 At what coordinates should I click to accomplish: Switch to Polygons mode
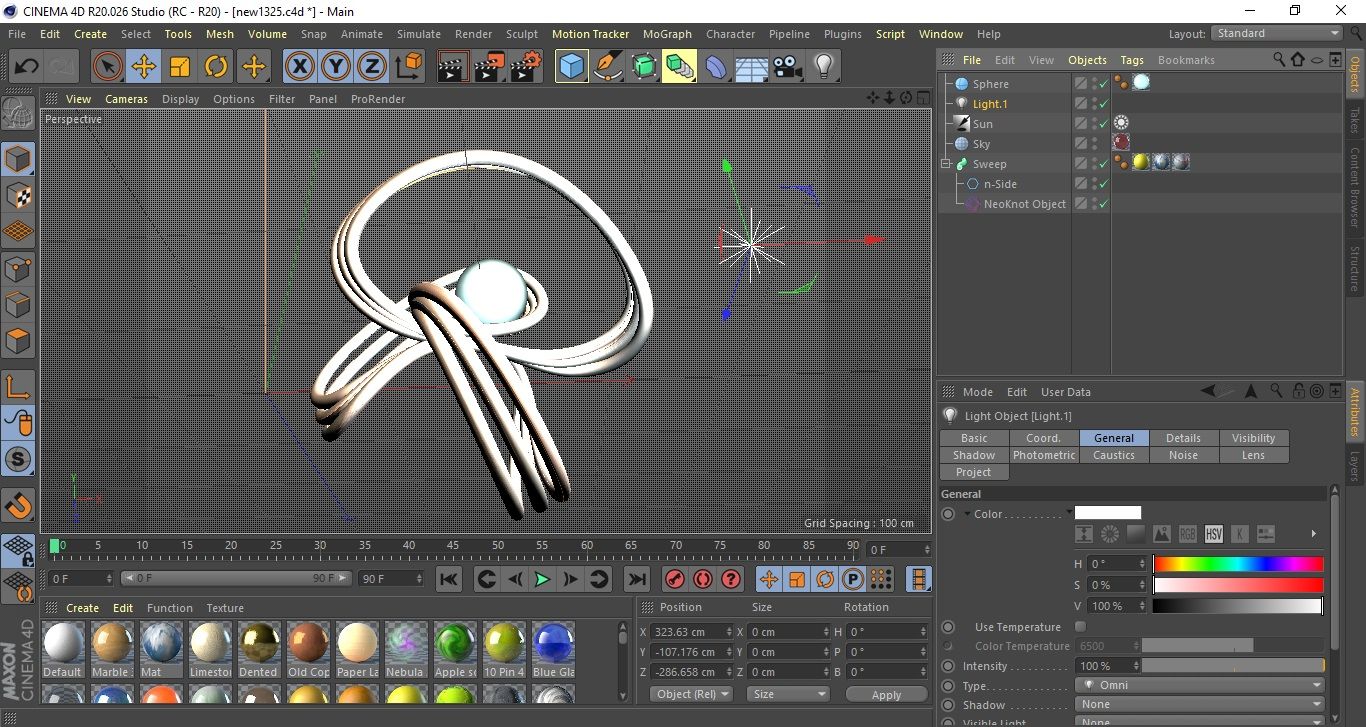coord(18,341)
